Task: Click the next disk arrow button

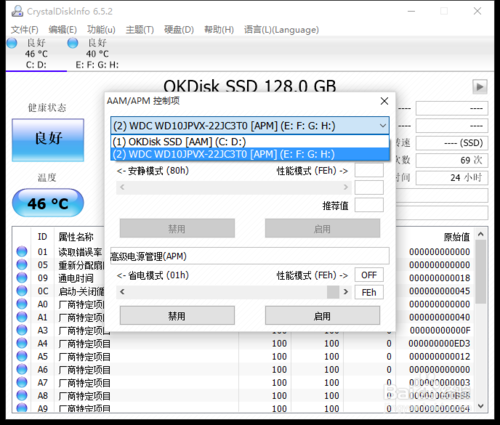Action: (x=480, y=87)
